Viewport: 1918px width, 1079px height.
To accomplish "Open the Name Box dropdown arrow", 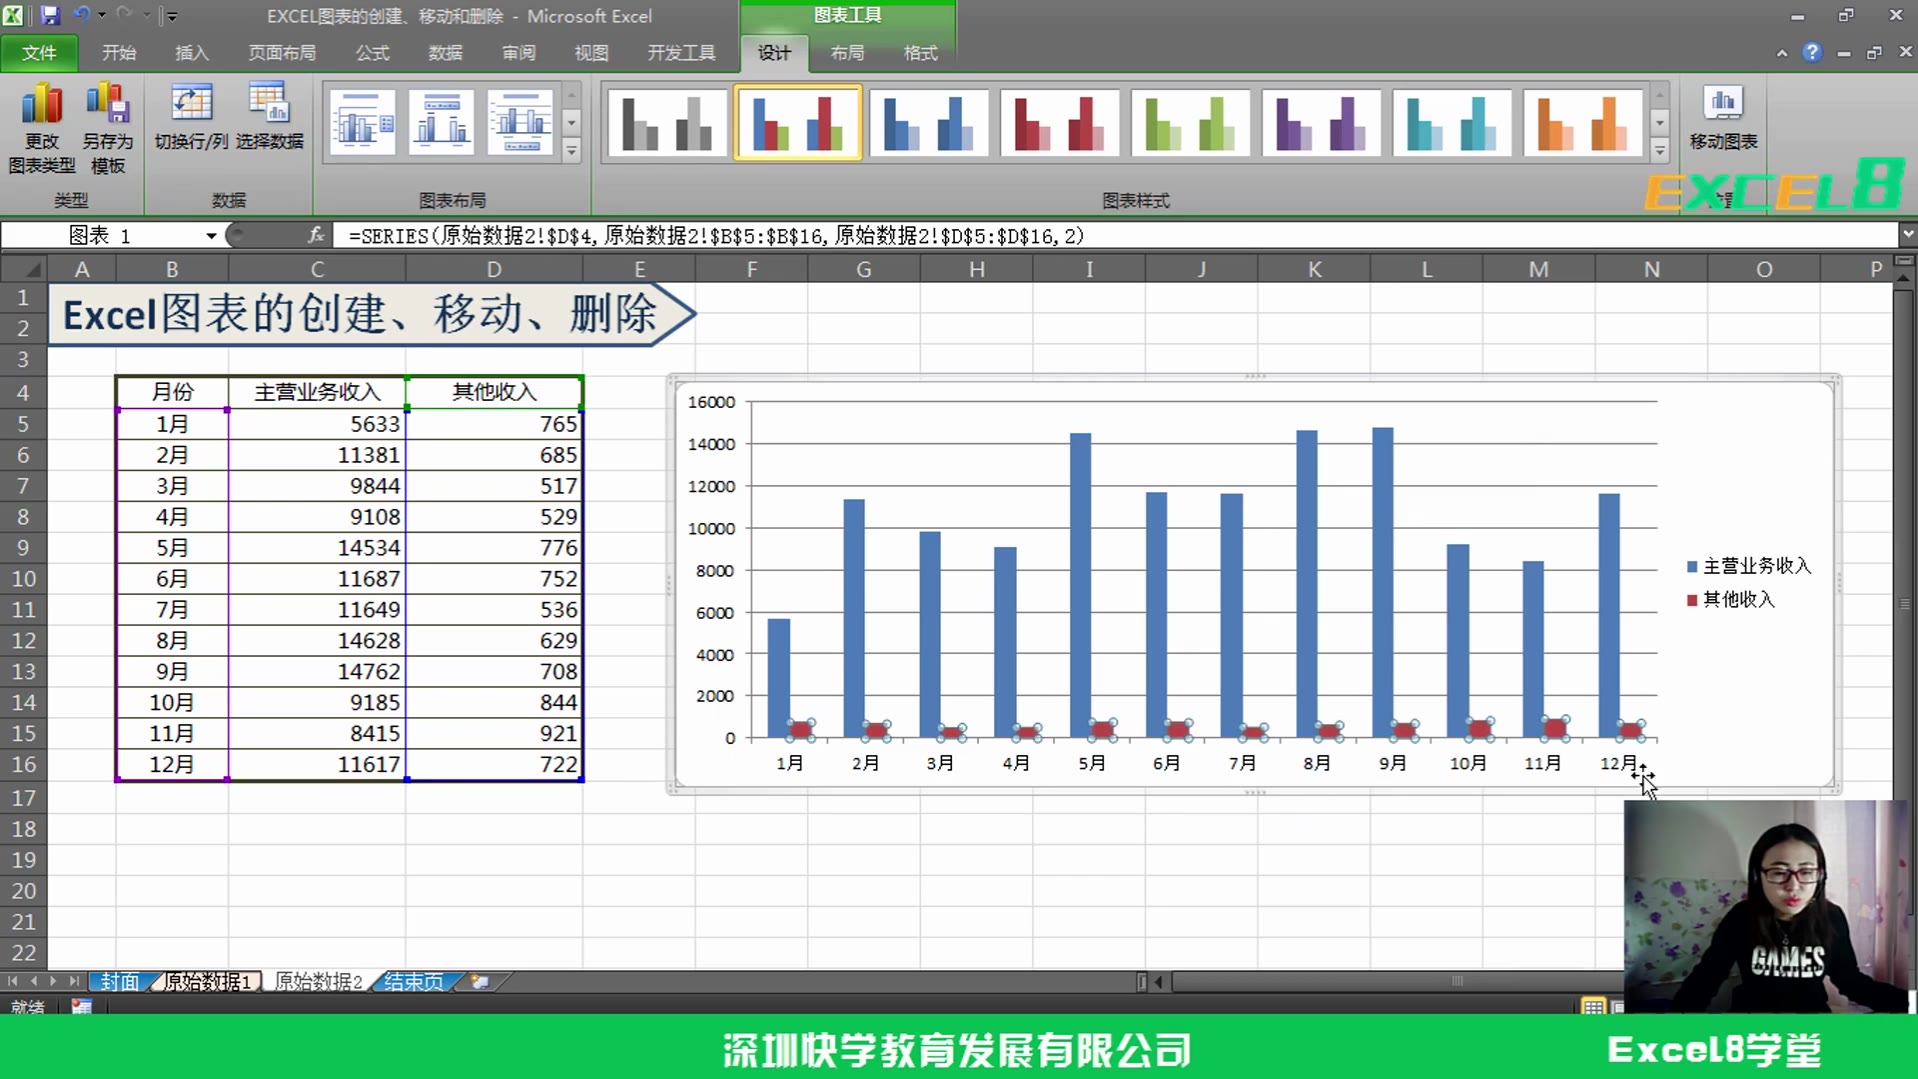I will point(211,236).
